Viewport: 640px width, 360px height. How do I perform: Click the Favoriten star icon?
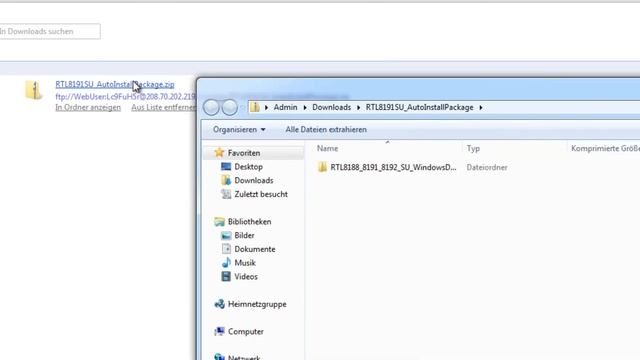point(219,153)
